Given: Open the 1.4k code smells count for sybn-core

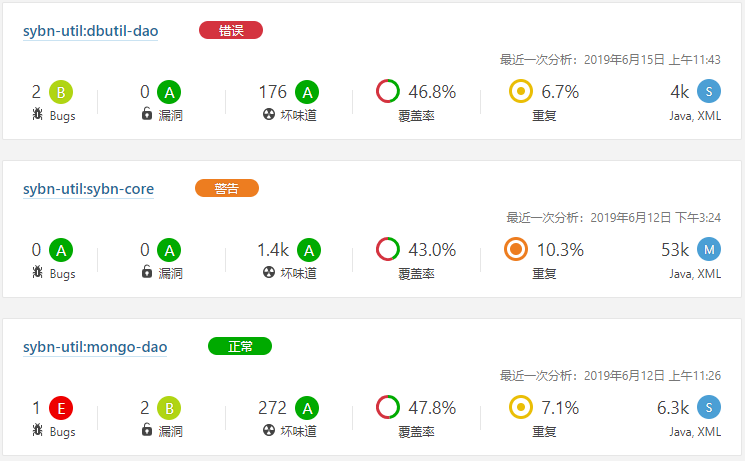Looking at the screenshot, I should point(272,250).
